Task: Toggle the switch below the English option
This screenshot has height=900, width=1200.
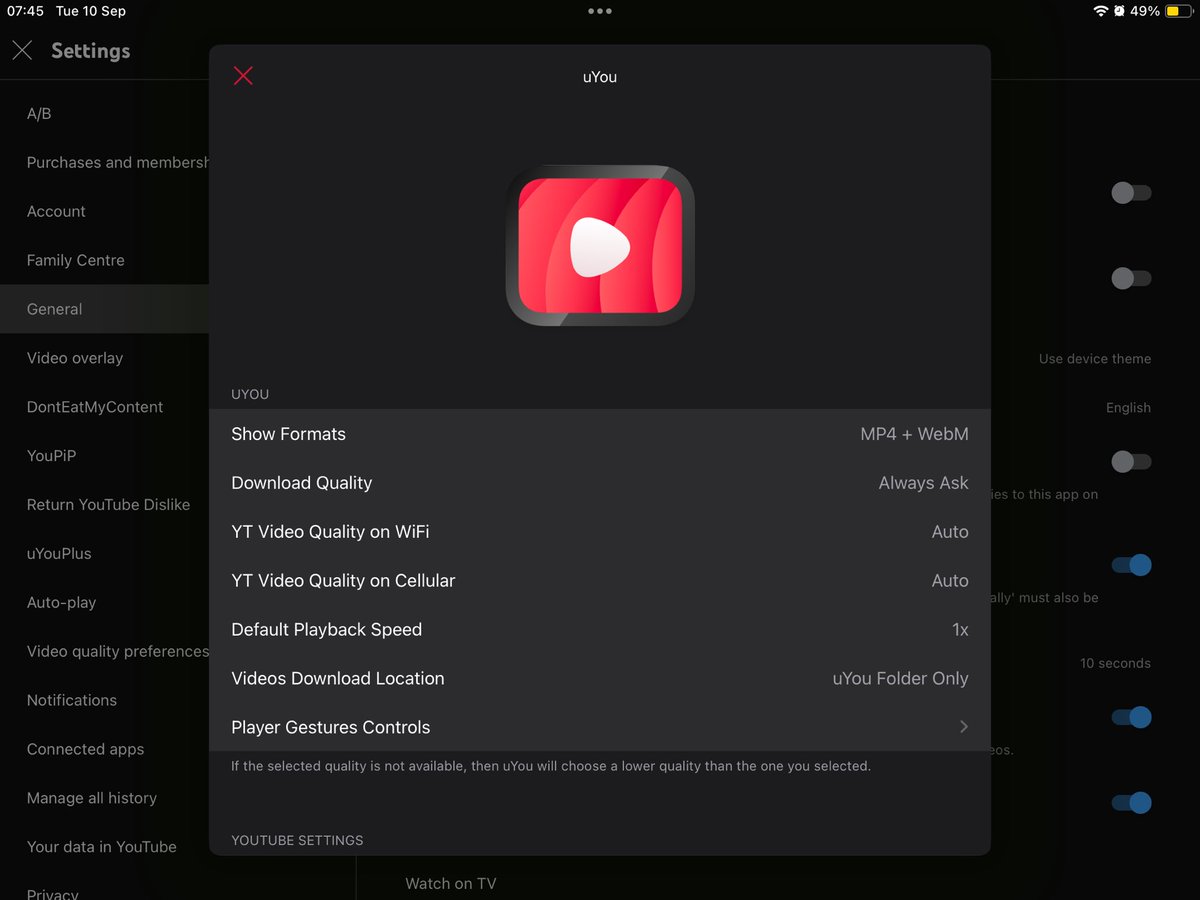Action: (x=1131, y=461)
